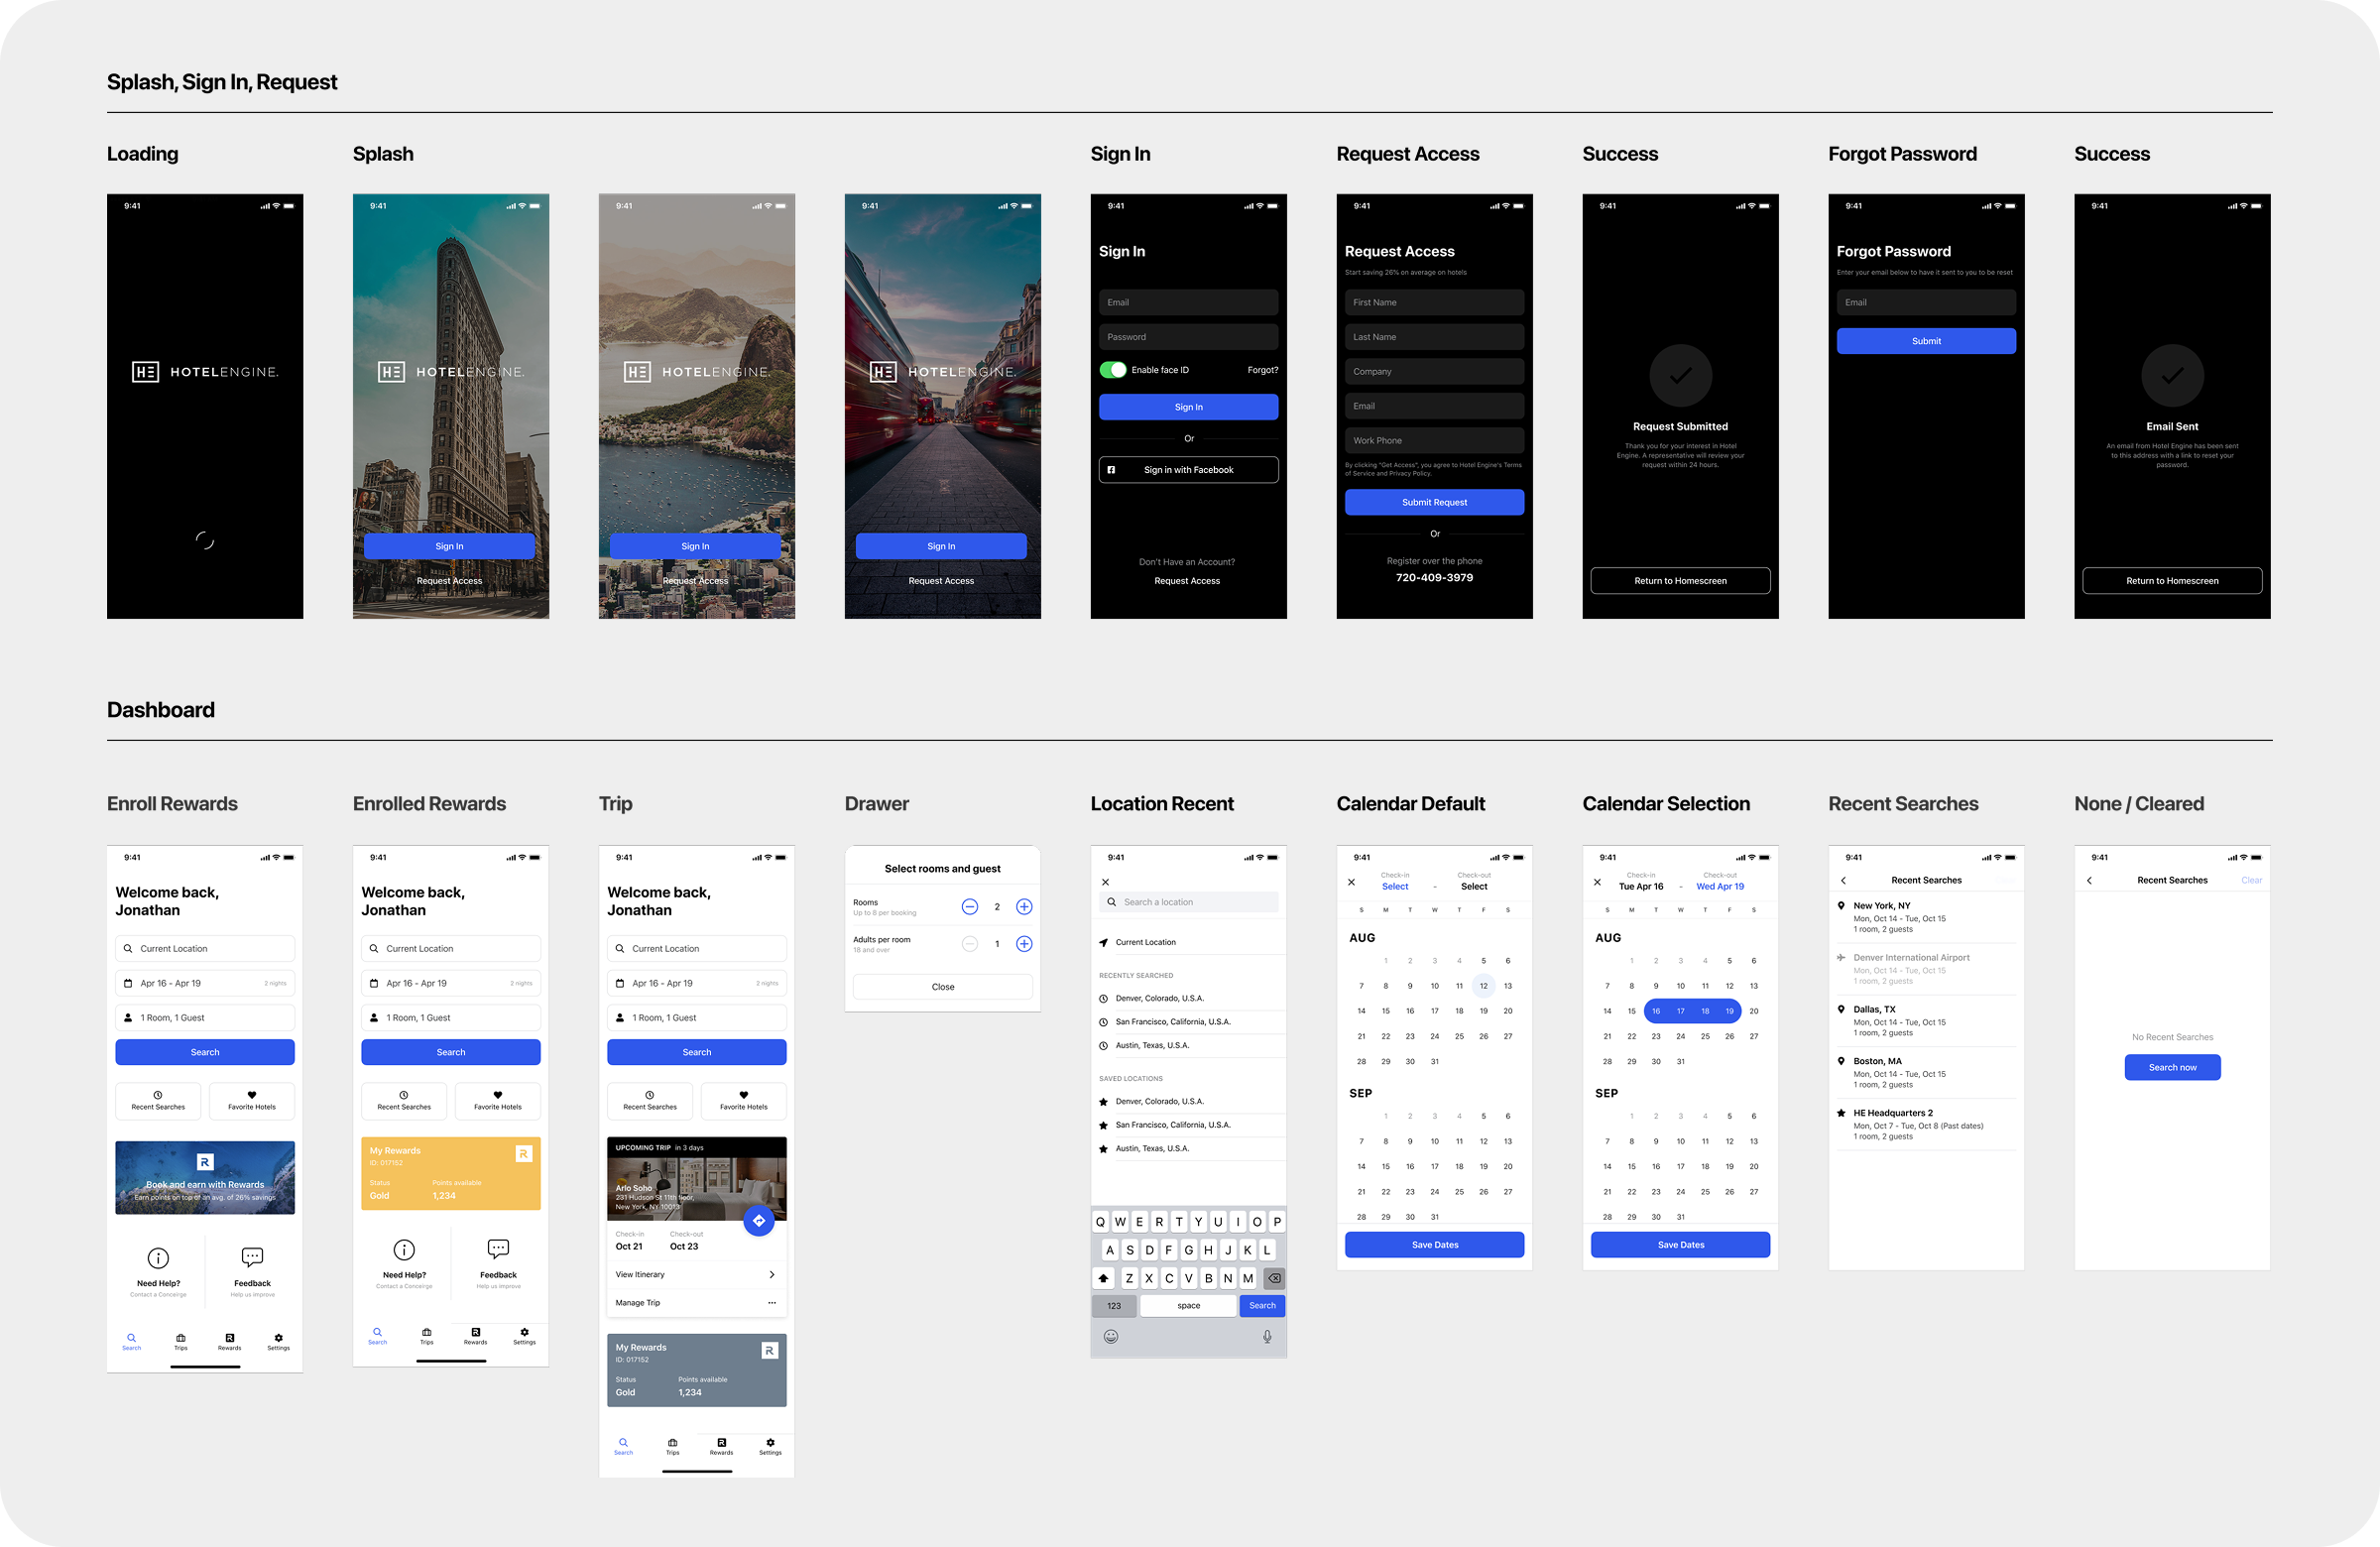2380x1547 pixels.
Task: Decrease Rooms count with minus icon
Action: (x=969, y=907)
